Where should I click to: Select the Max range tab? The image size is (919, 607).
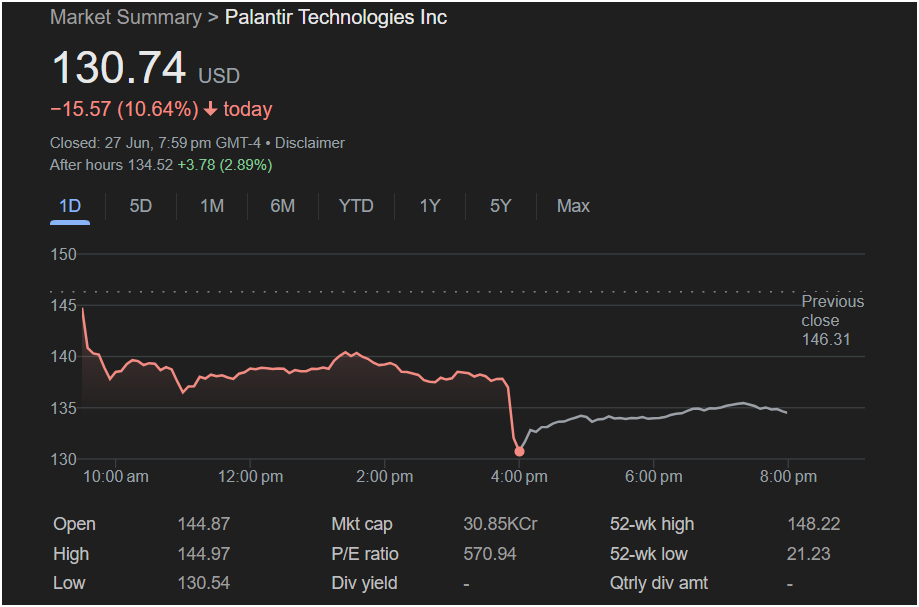pos(573,206)
